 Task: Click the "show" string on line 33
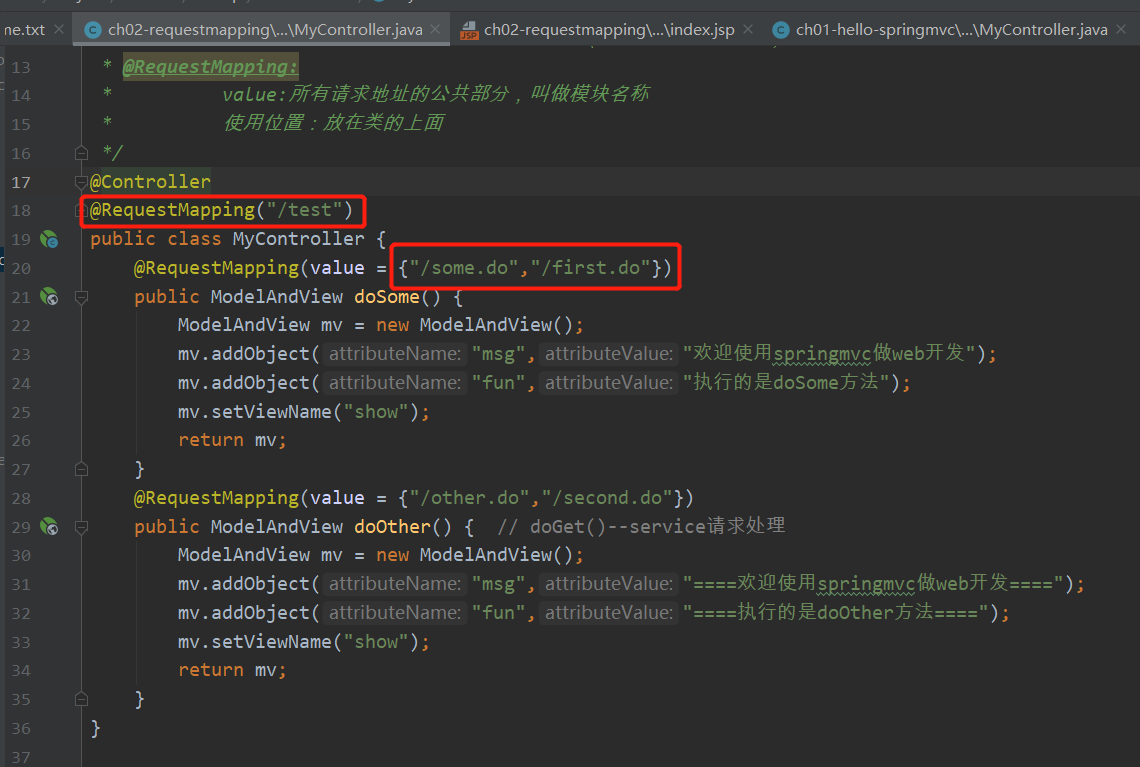pos(376,641)
